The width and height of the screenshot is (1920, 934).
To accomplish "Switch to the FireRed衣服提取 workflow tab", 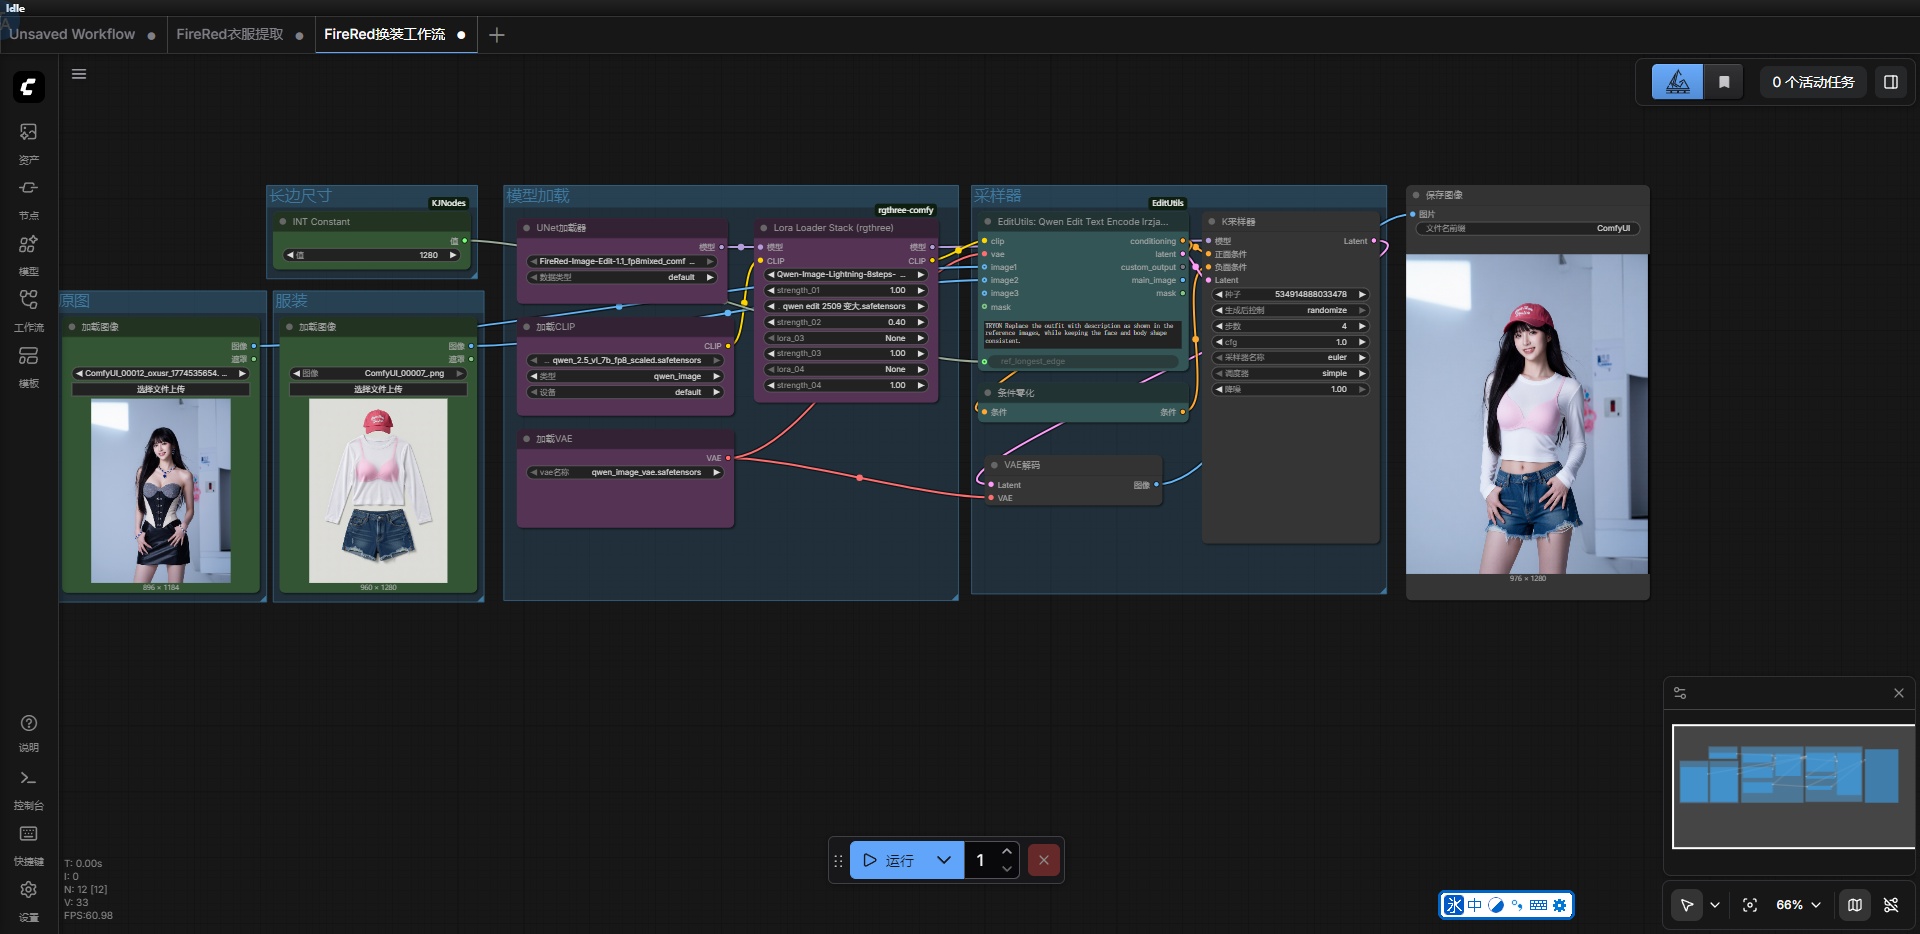I will (x=230, y=35).
